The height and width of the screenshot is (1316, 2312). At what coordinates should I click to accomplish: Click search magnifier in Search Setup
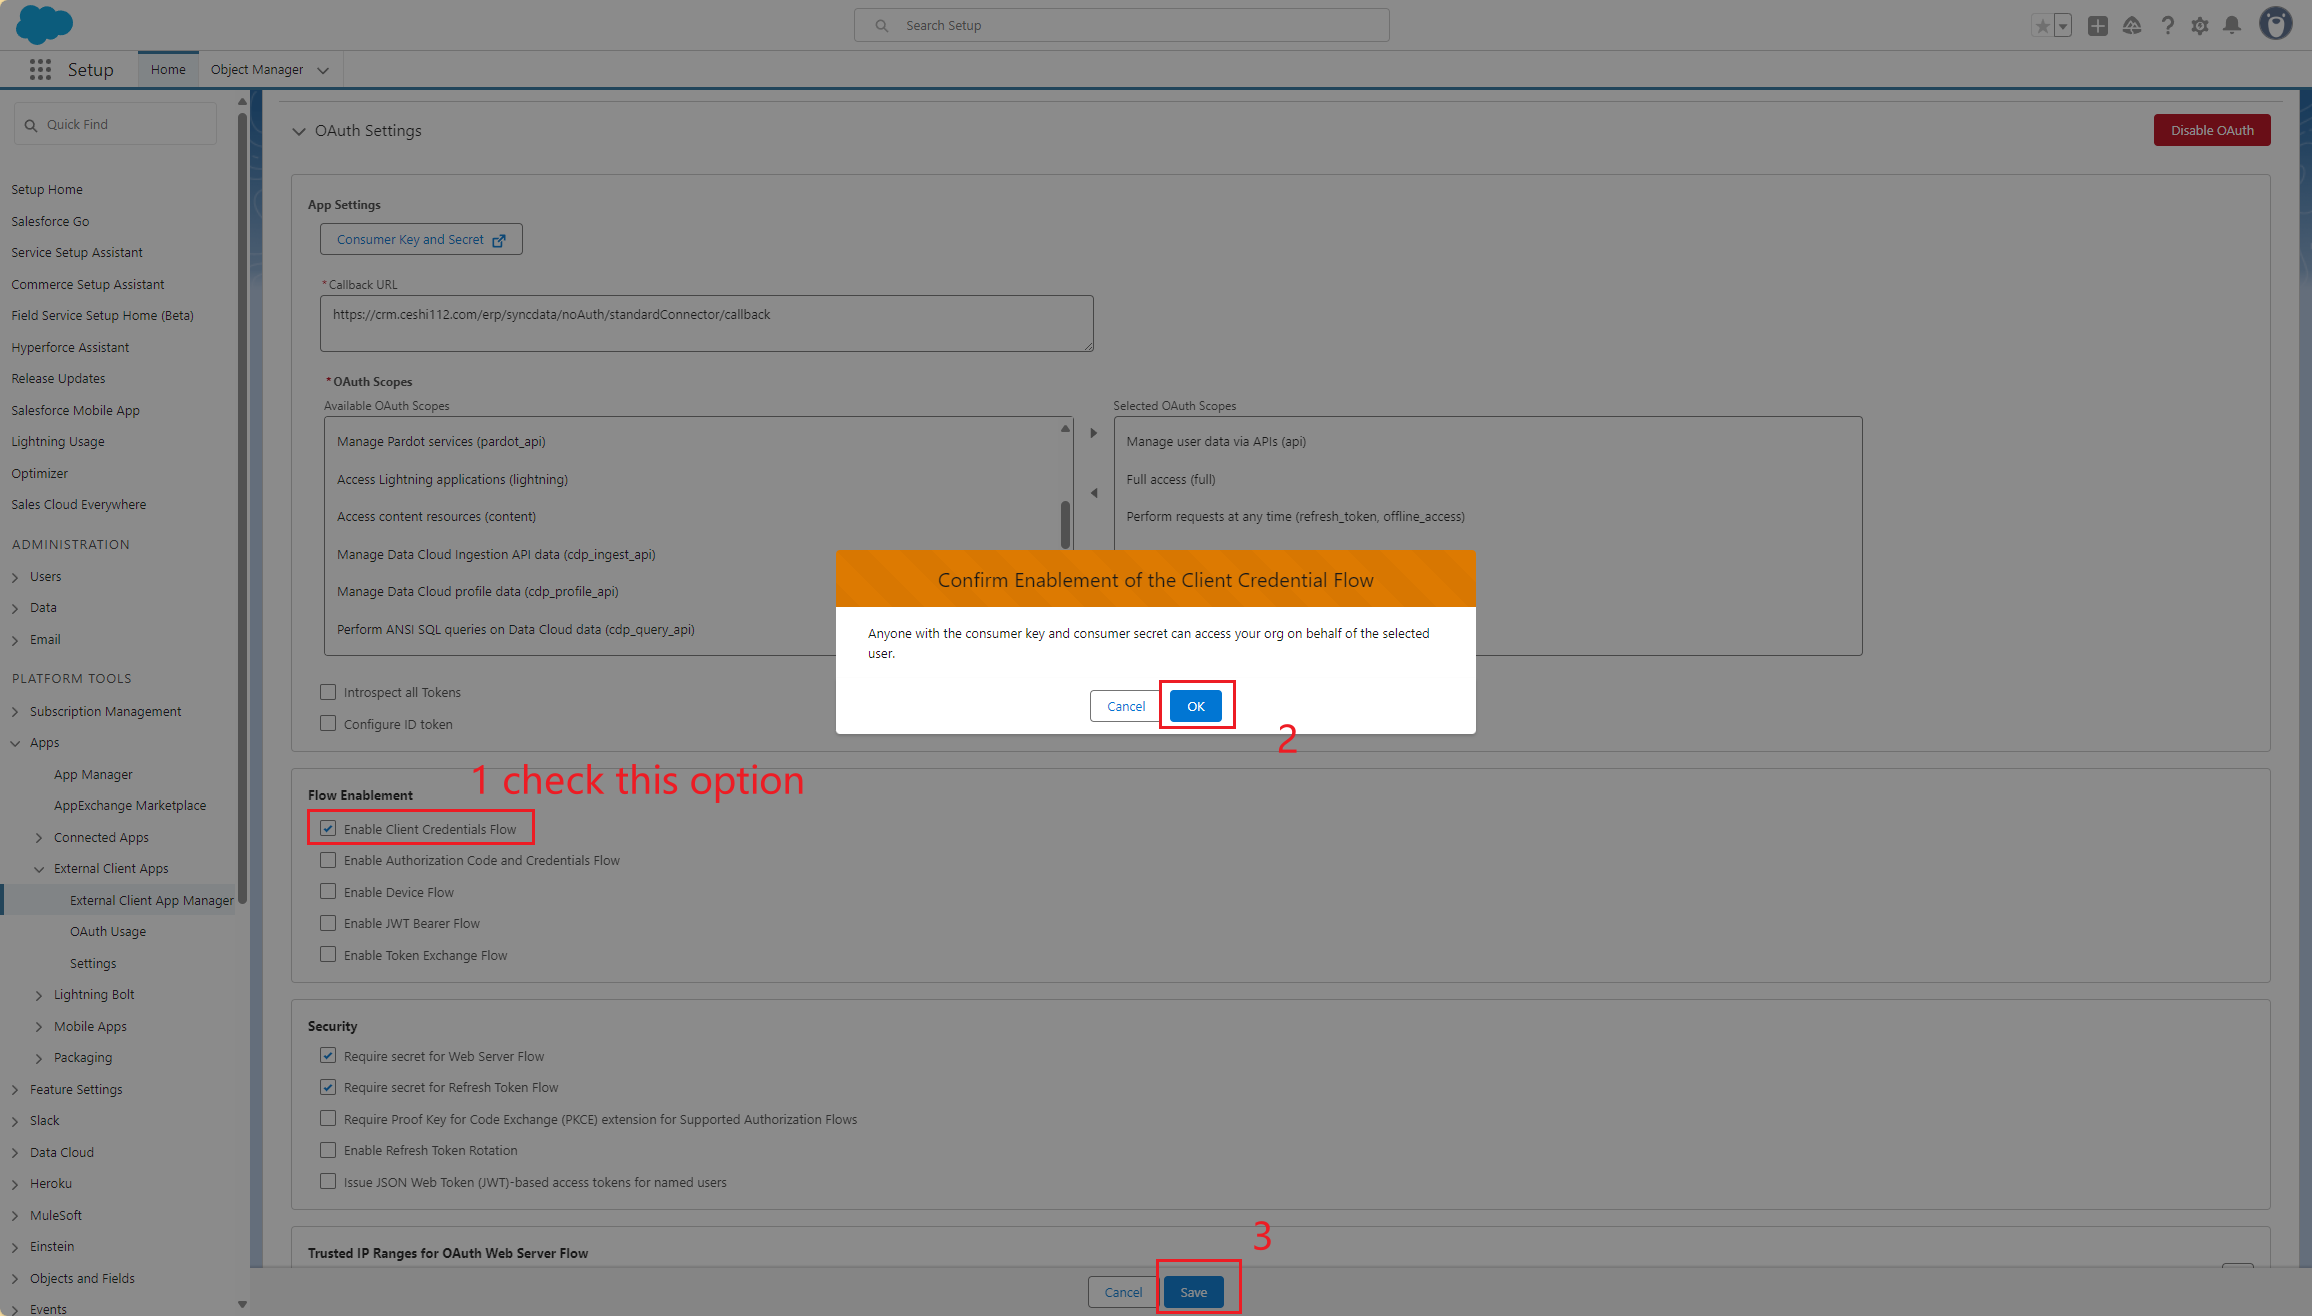pos(881,26)
